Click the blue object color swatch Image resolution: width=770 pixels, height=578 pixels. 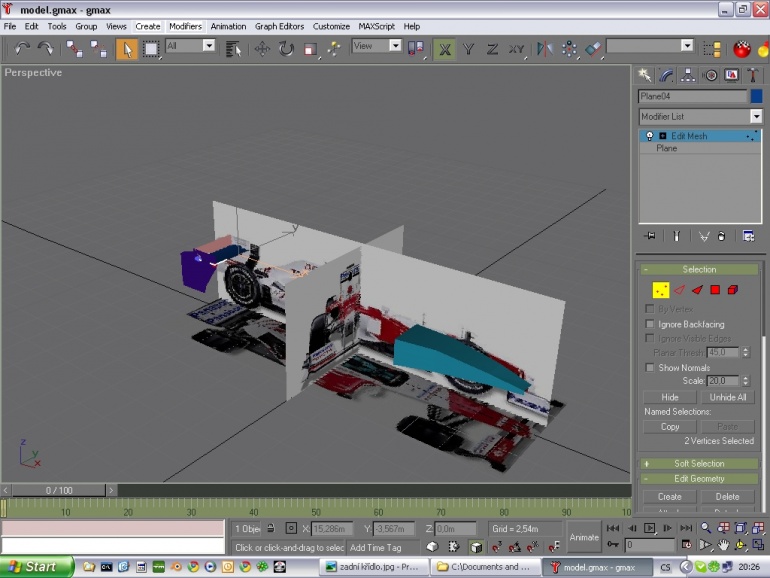(x=756, y=96)
